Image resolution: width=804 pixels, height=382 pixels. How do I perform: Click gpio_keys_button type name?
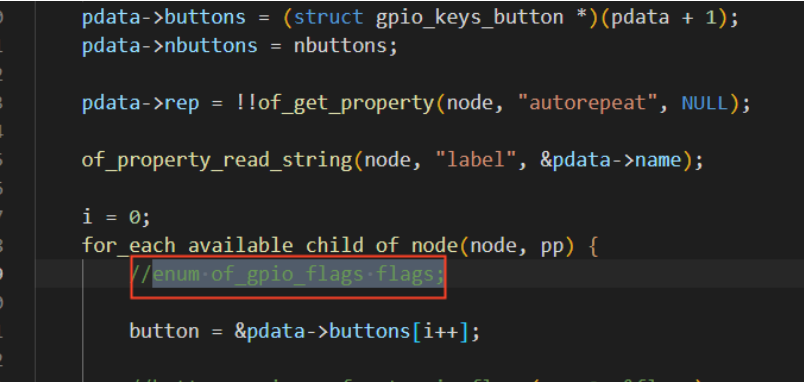tap(469, 17)
